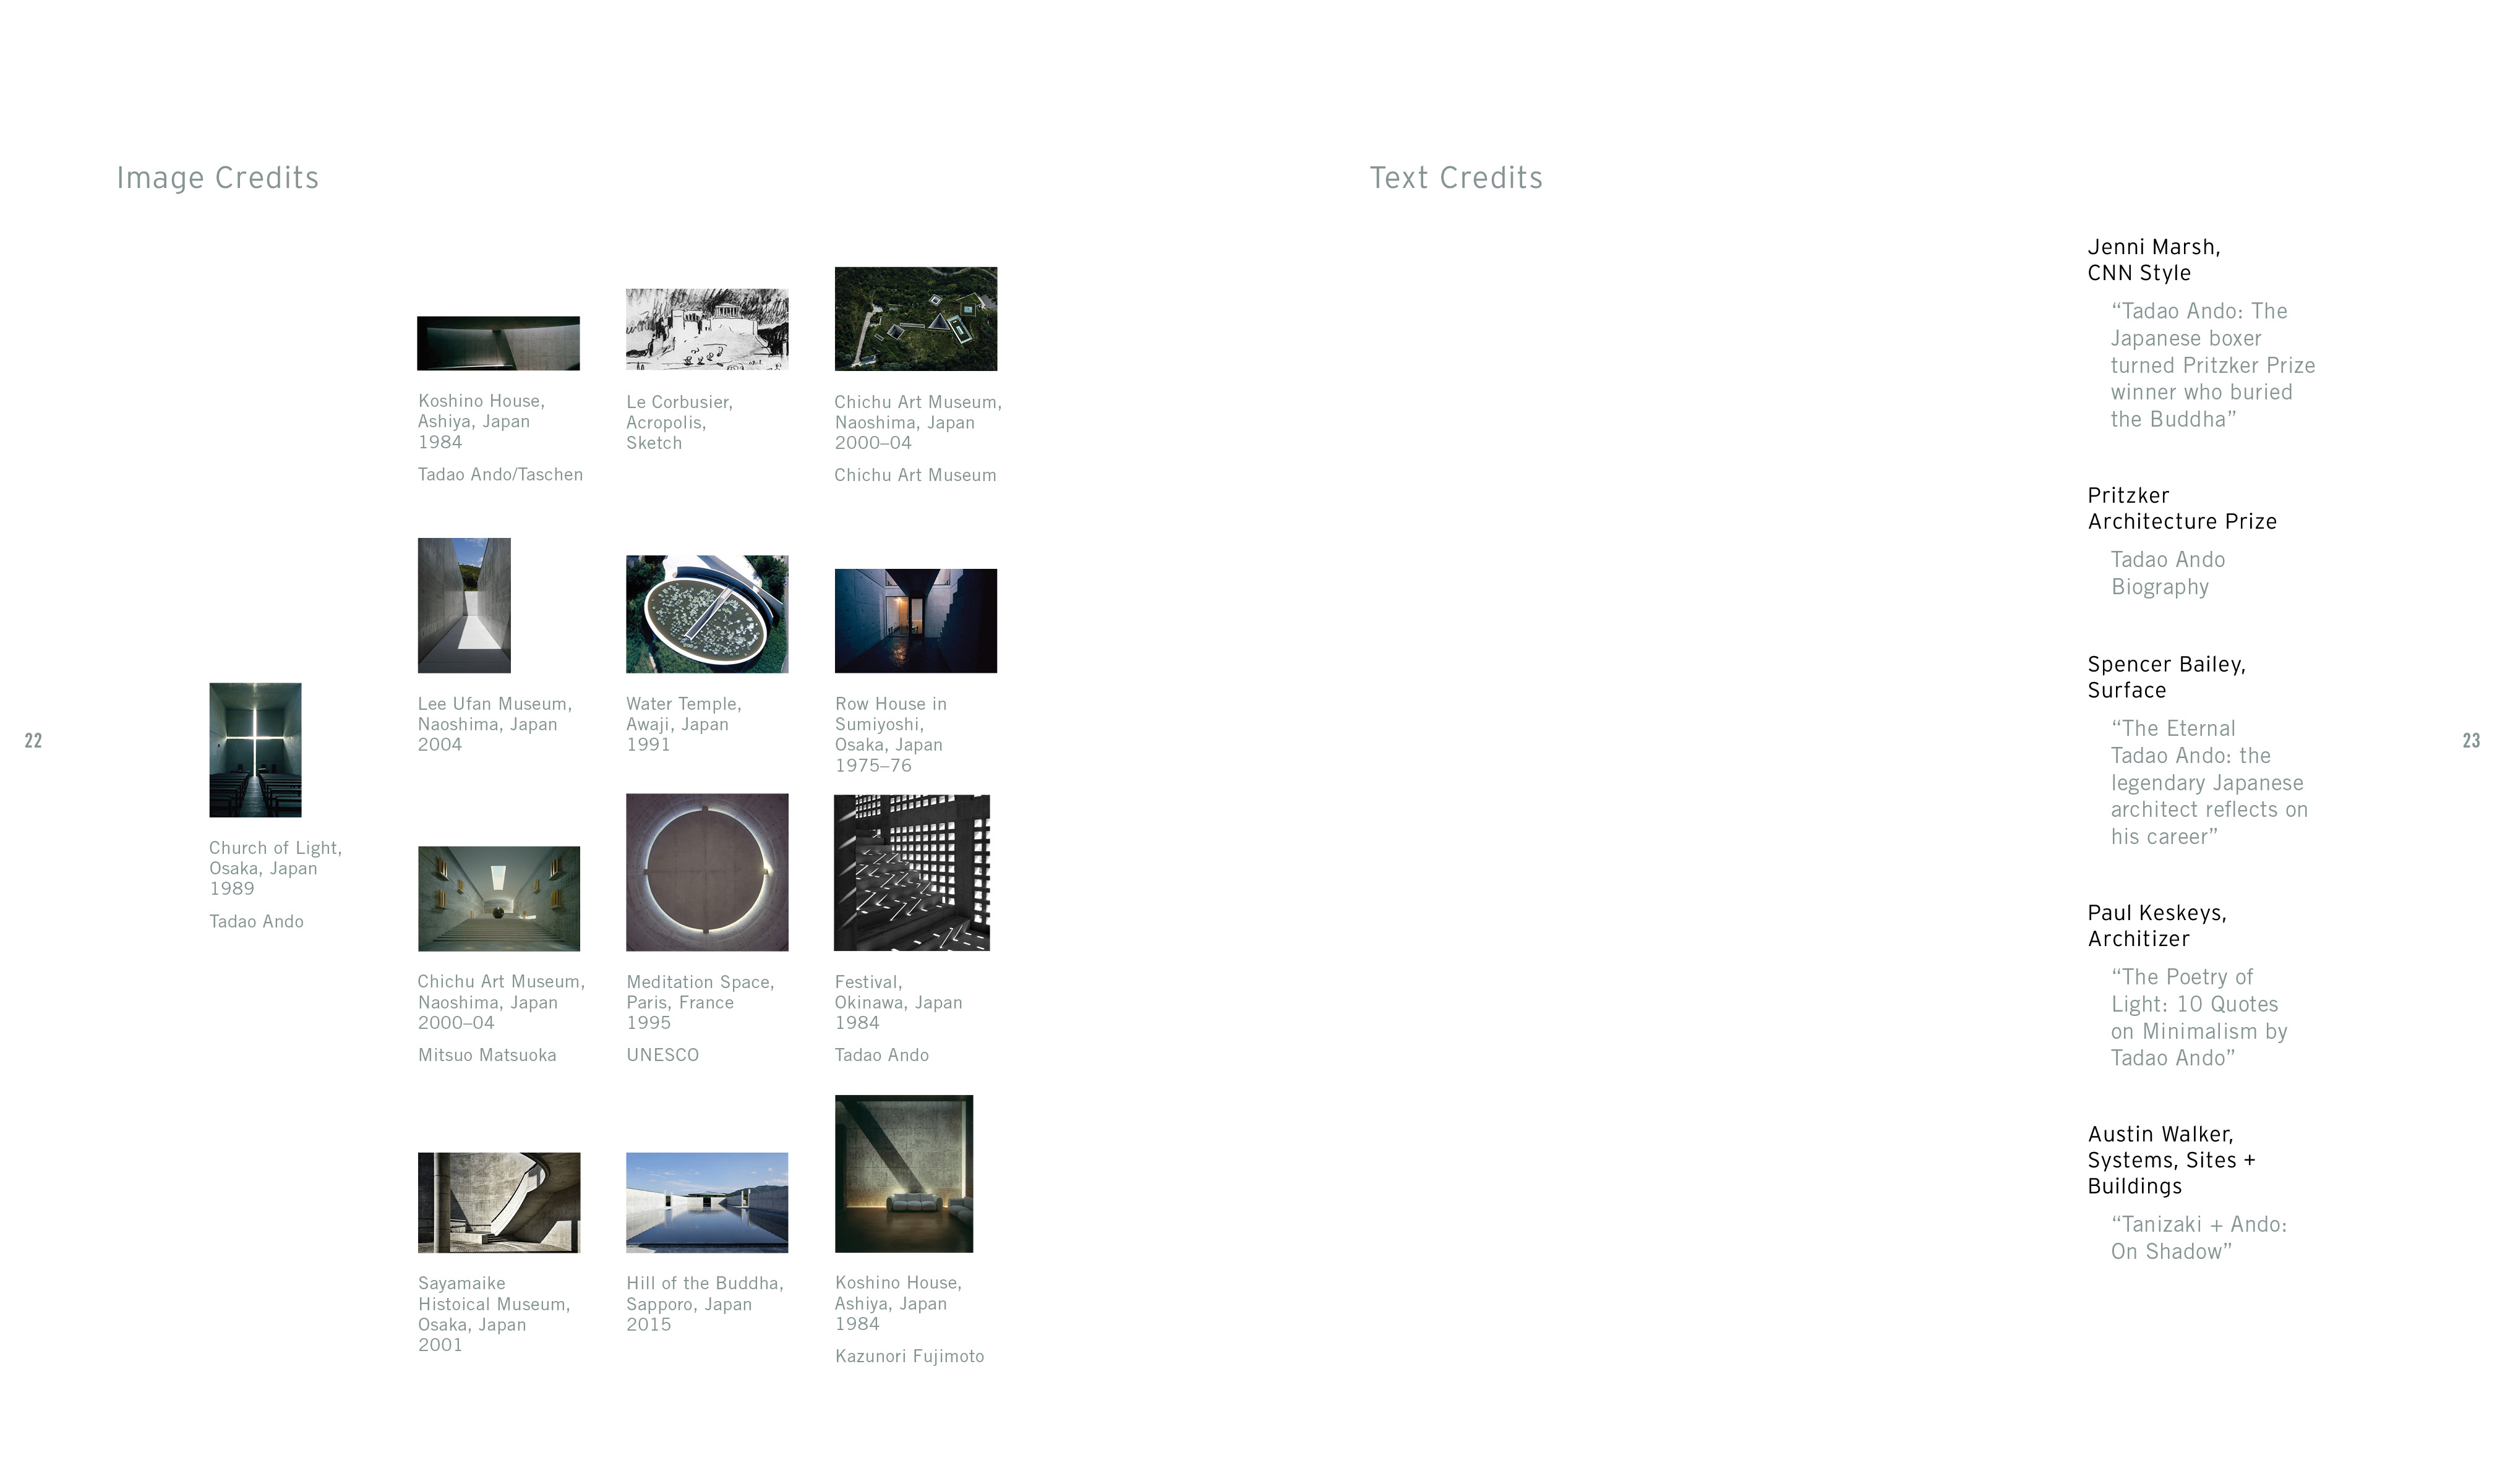Click the 'Tadao Ando Biography' text
2505x1484 pixels.
pos(2168,573)
